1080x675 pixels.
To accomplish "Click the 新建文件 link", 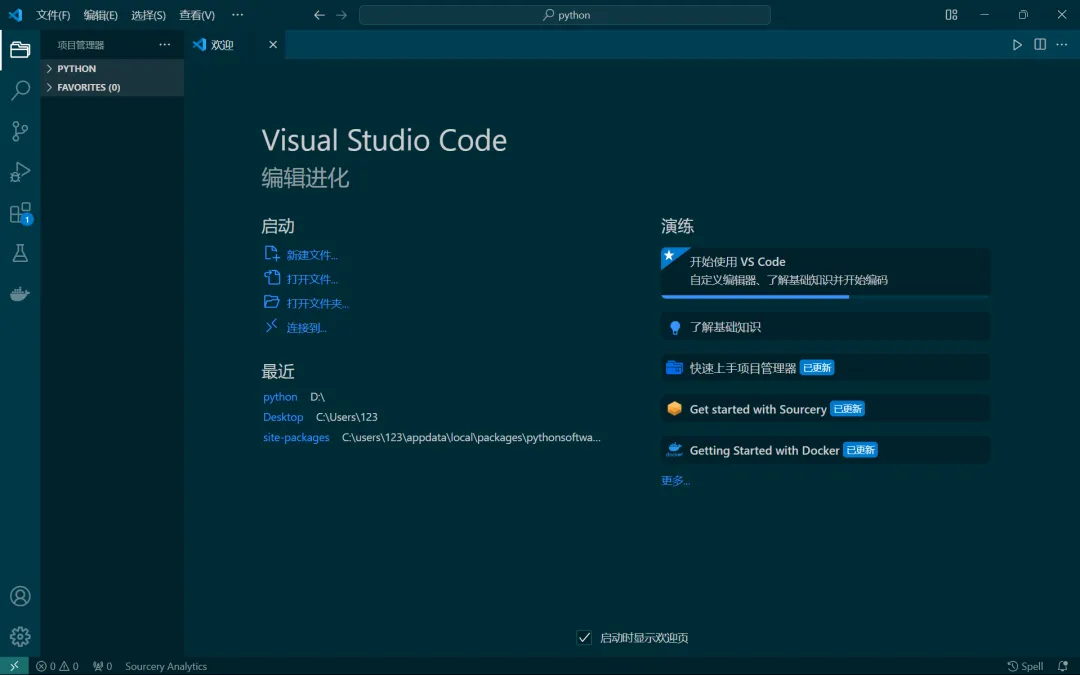I will 312,255.
